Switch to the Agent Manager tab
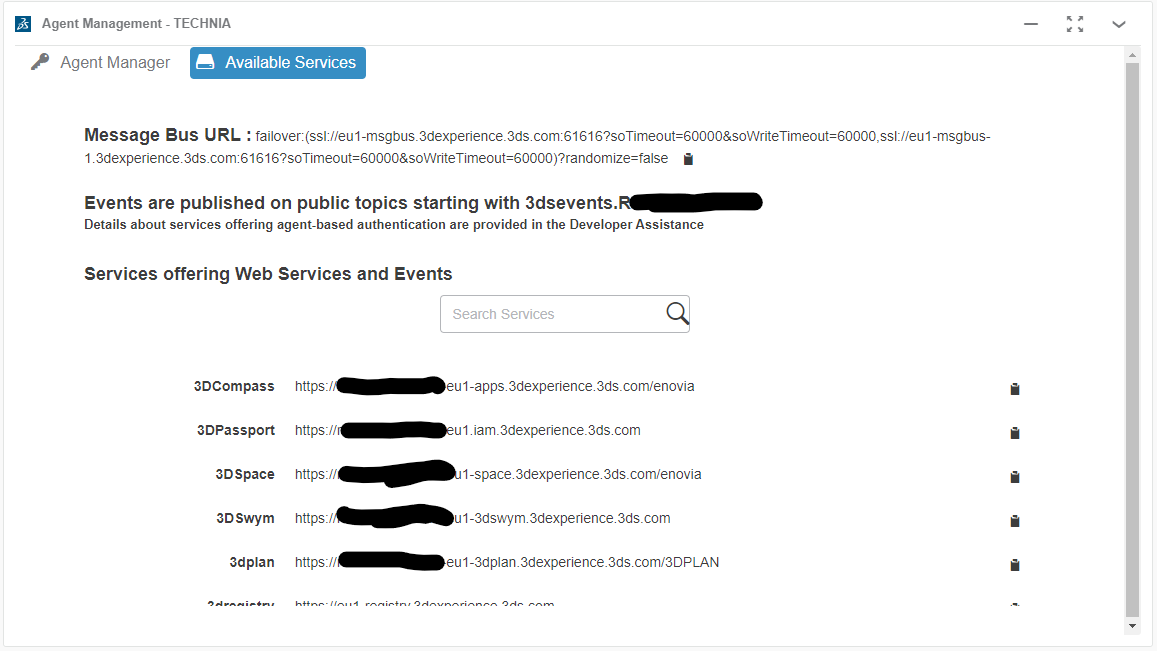 (x=114, y=62)
